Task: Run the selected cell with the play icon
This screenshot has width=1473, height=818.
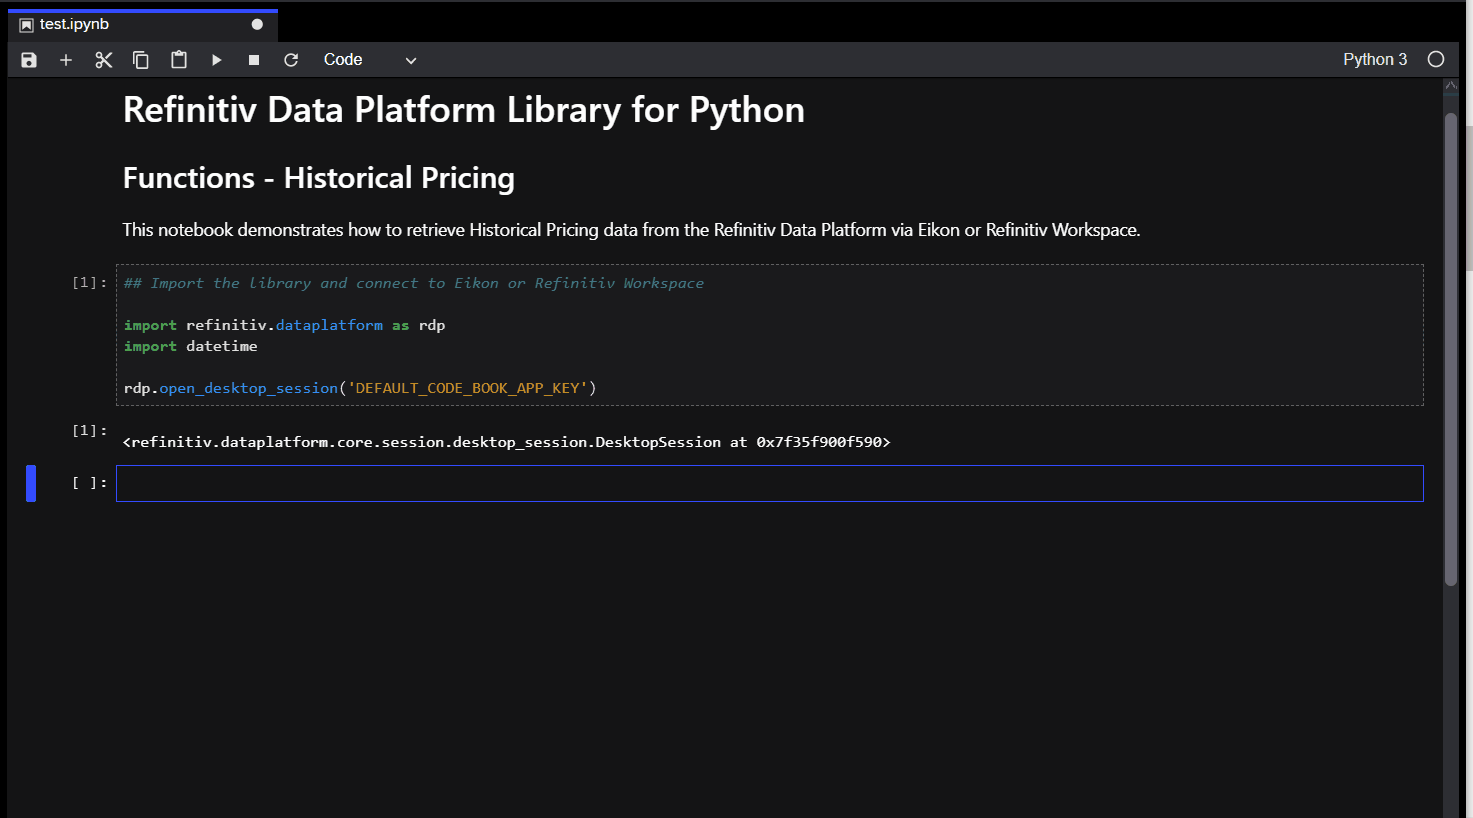Action: click(216, 60)
